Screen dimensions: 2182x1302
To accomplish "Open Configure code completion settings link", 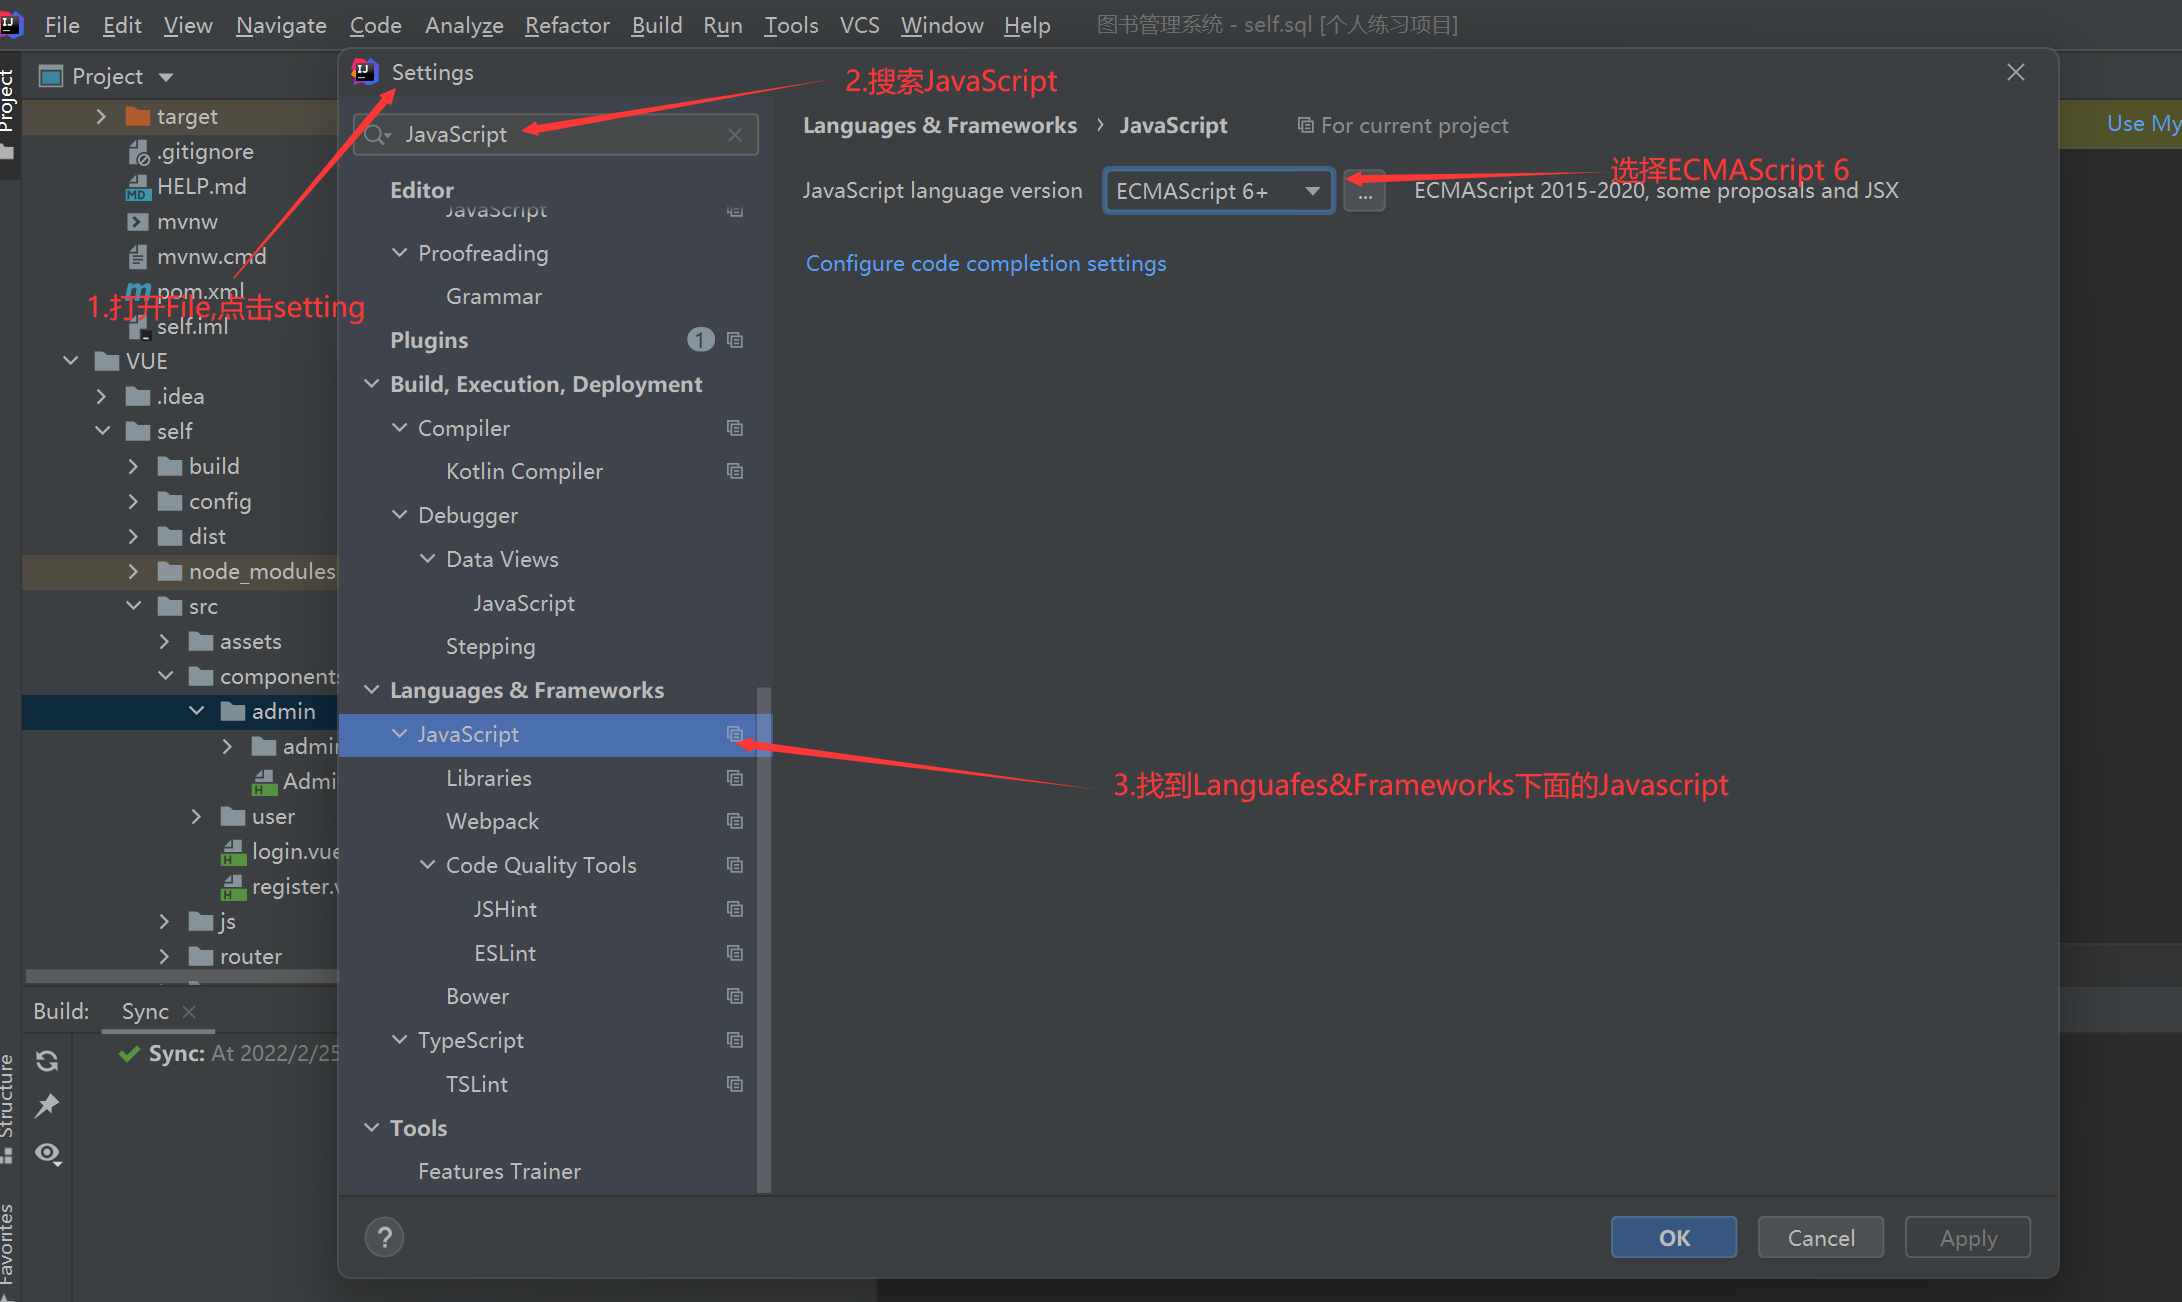I will pos(986,263).
